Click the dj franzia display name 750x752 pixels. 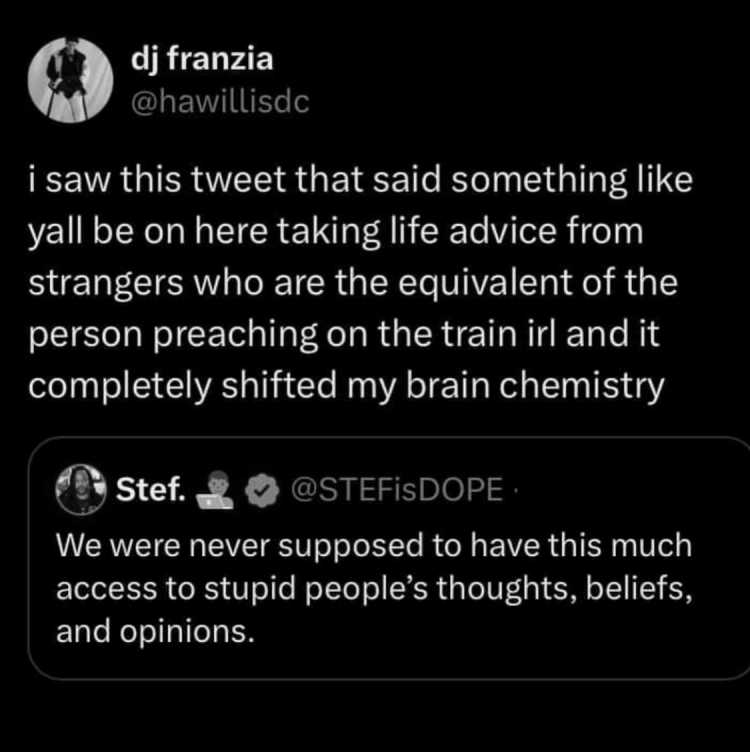[x=202, y=60]
